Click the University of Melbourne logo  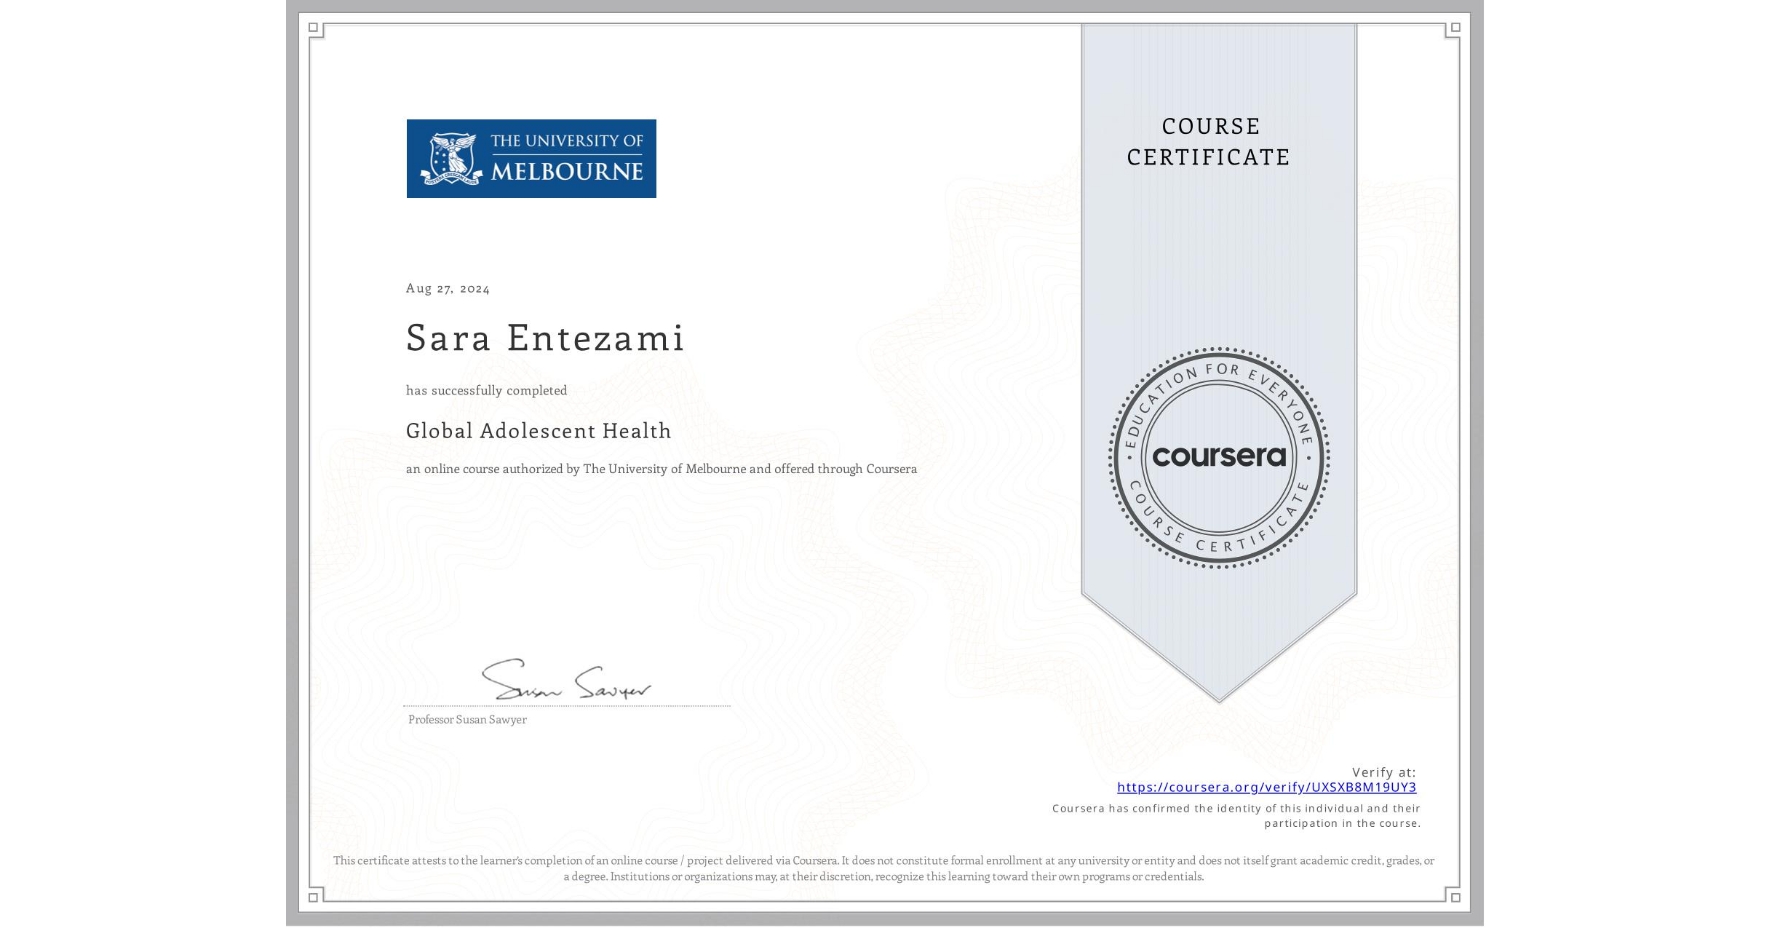531,158
